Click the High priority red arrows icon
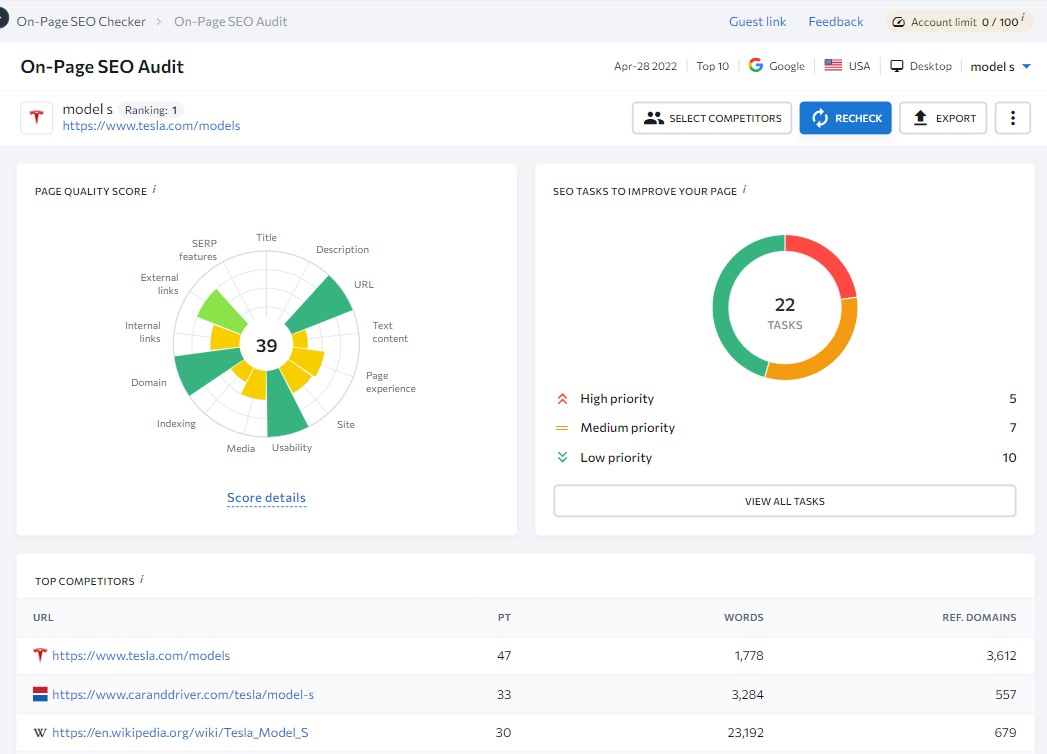This screenshot has width=1047, height=754. coord(562,399)
